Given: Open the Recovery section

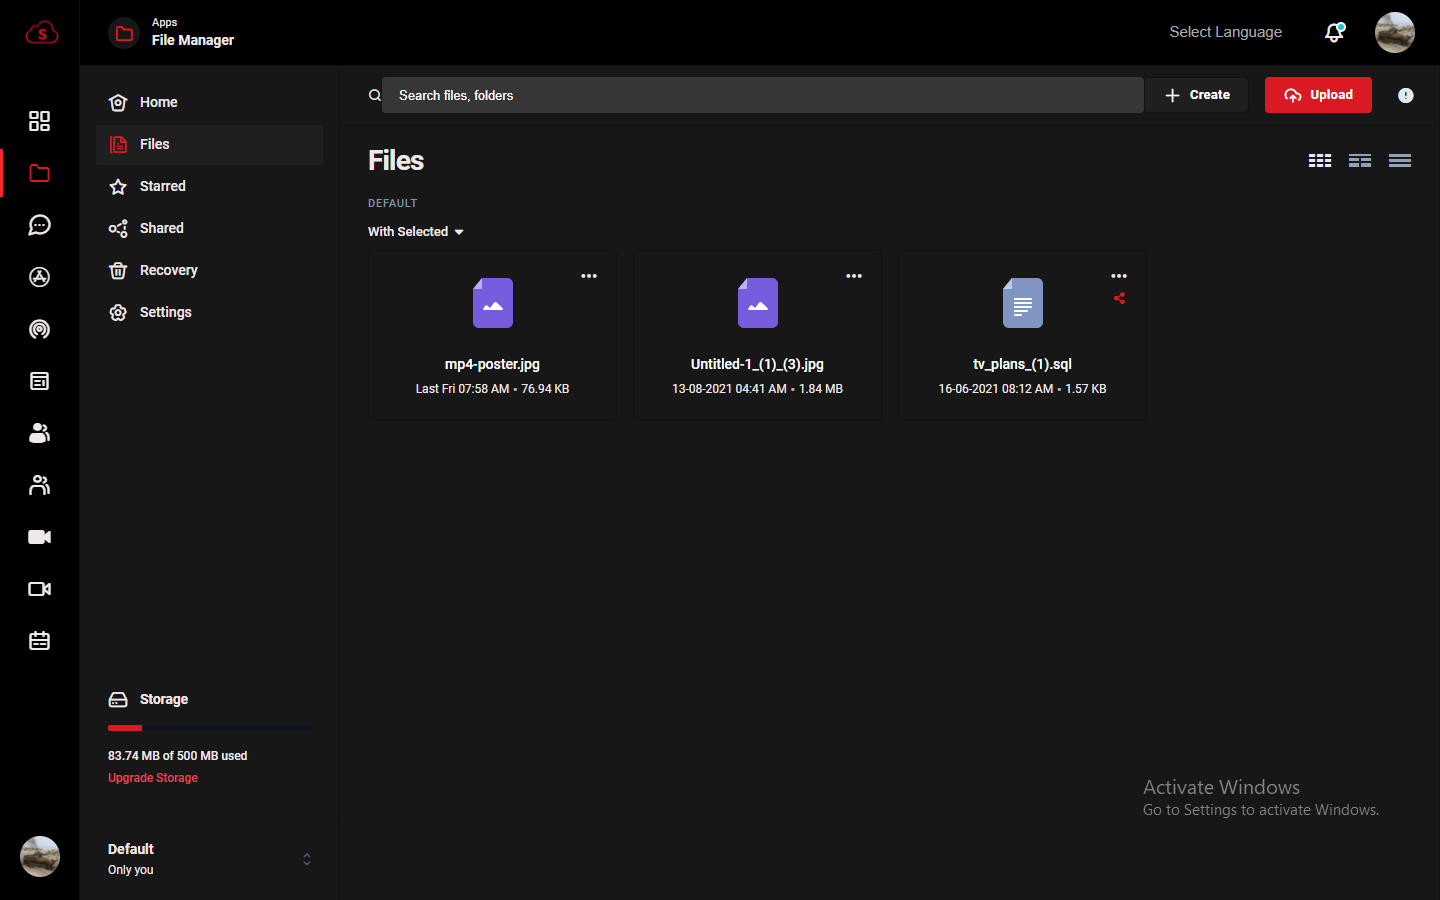Looking at the screenshot, I should [168, 270].
